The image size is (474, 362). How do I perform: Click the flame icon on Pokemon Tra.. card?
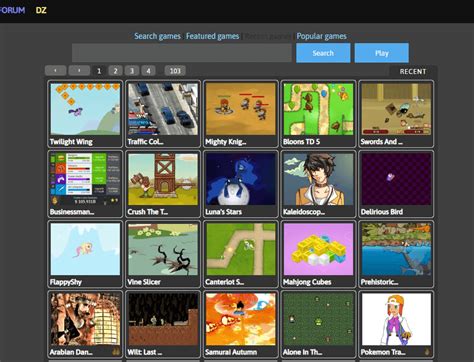pyautogui.click(x=427, y=351)
